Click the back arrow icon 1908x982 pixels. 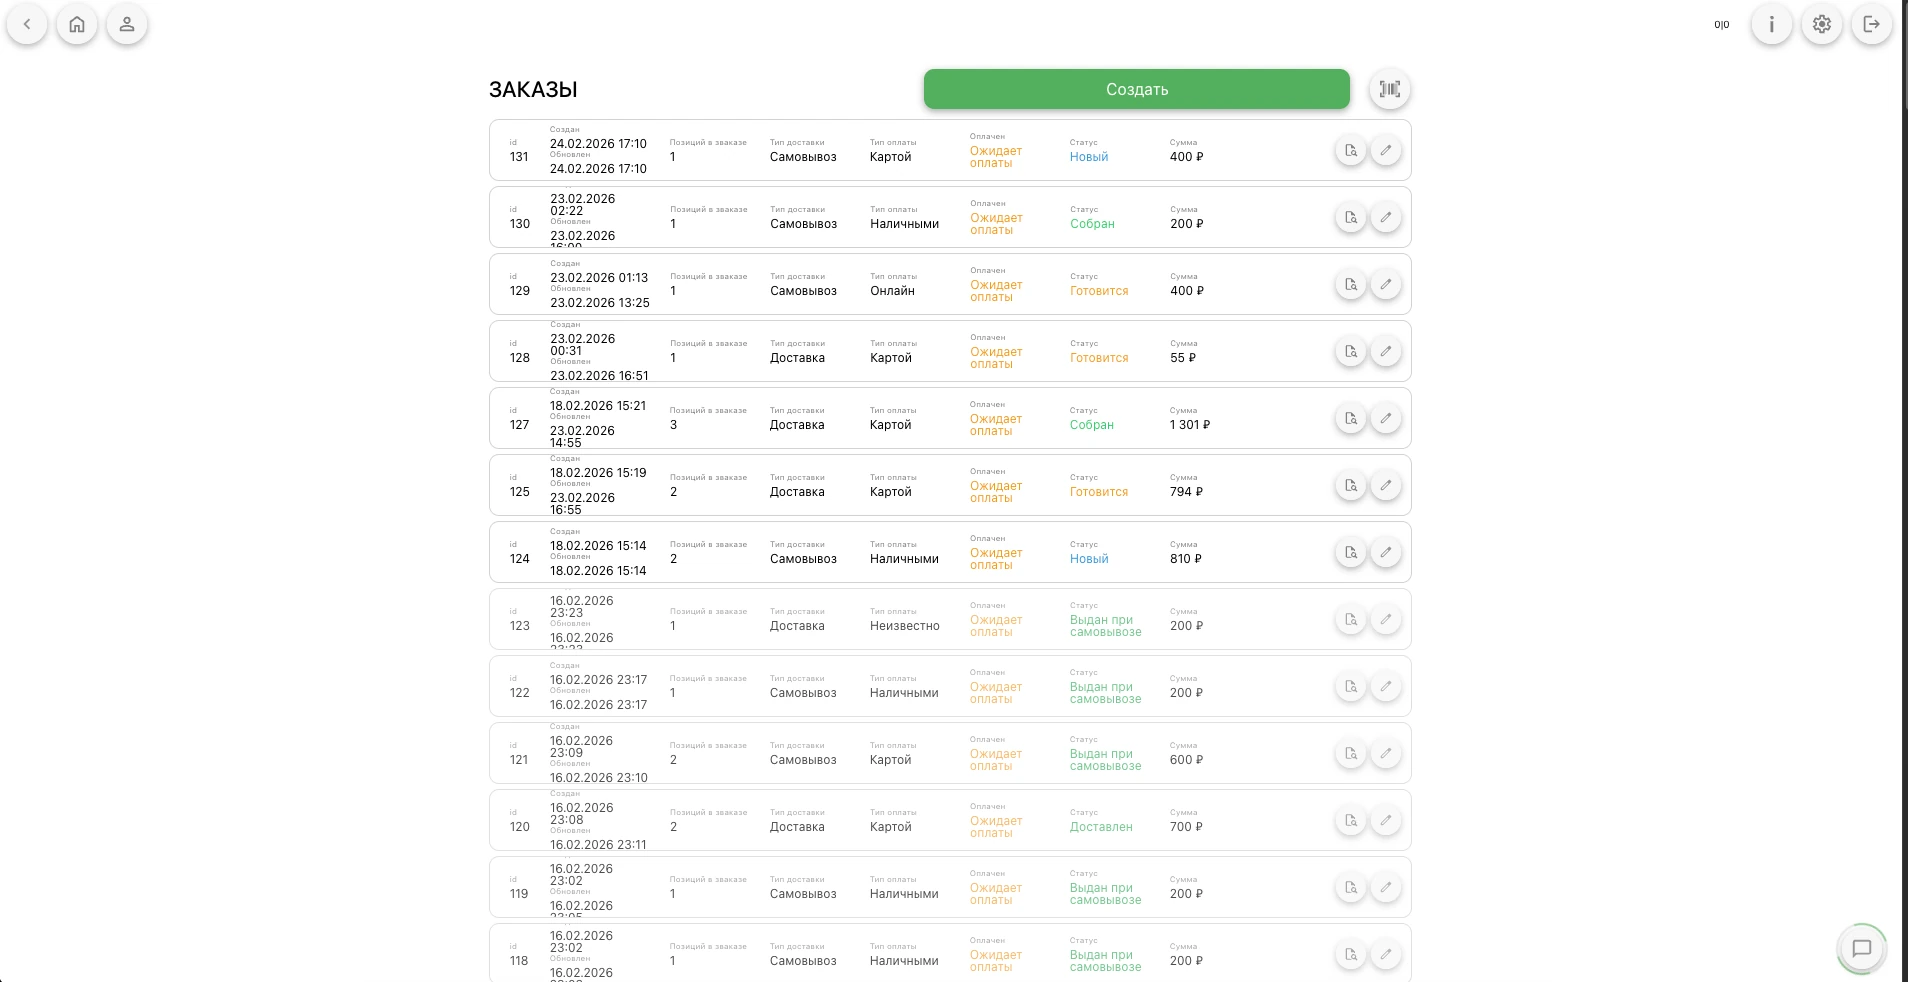pos(27,24)
